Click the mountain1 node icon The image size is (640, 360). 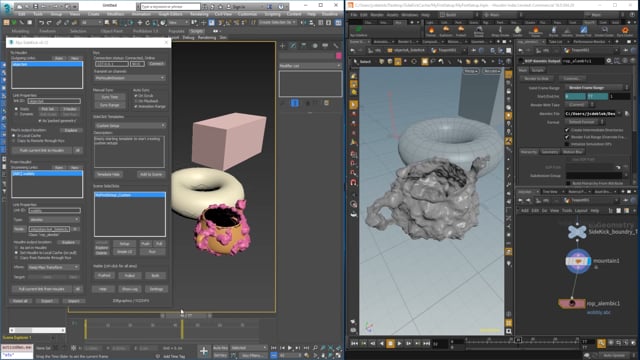pyautogui.click(x=578, y=261)
